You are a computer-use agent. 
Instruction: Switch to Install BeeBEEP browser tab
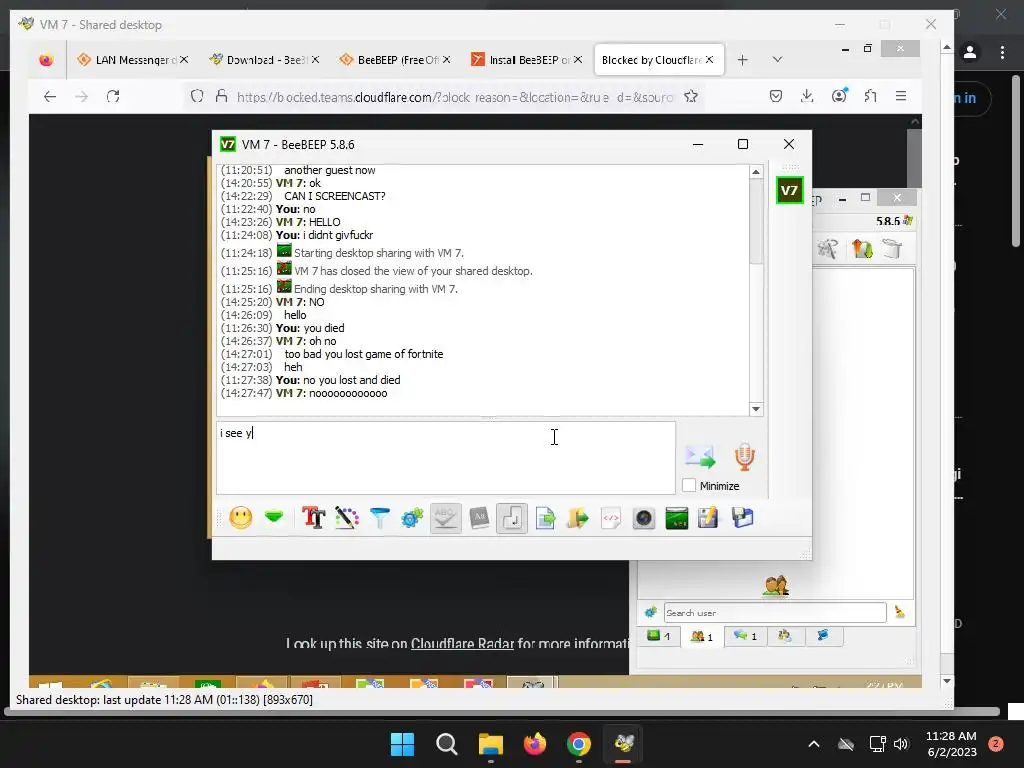(526, 59)
